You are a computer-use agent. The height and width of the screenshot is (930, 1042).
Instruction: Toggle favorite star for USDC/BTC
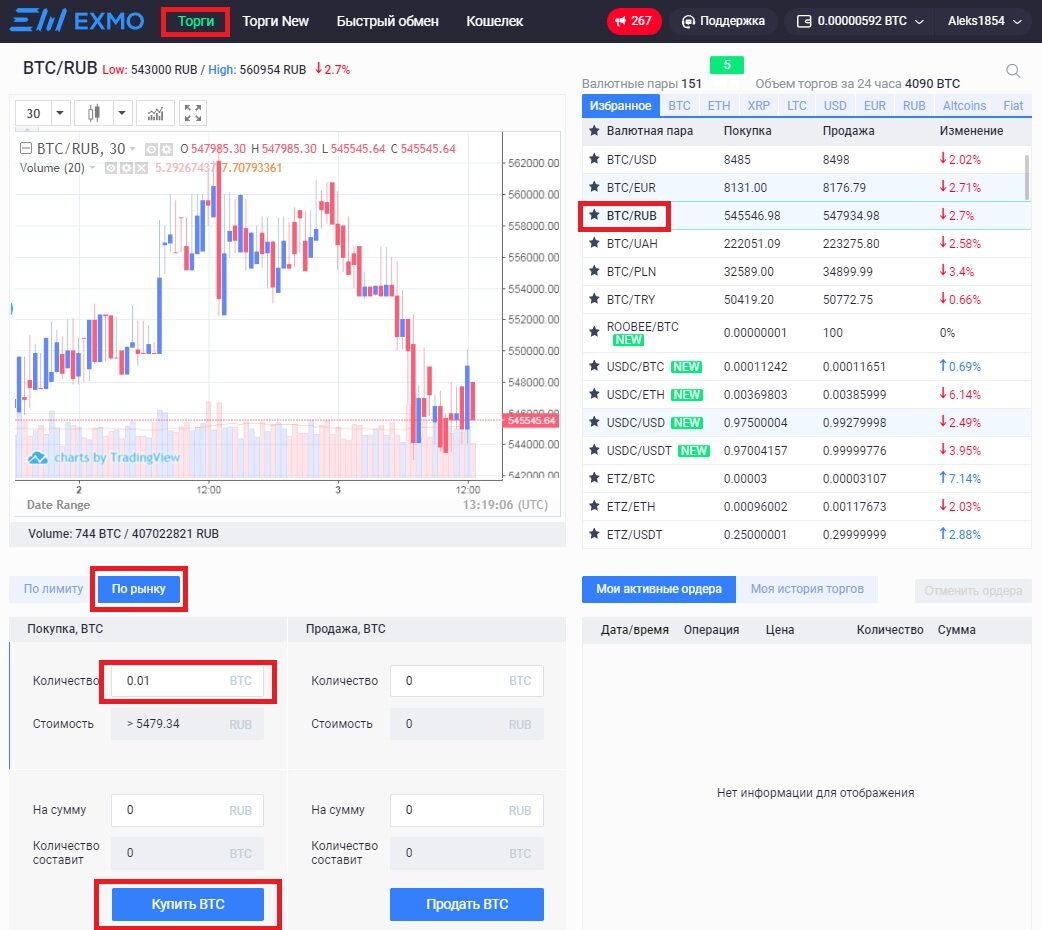tap(594, 366)
